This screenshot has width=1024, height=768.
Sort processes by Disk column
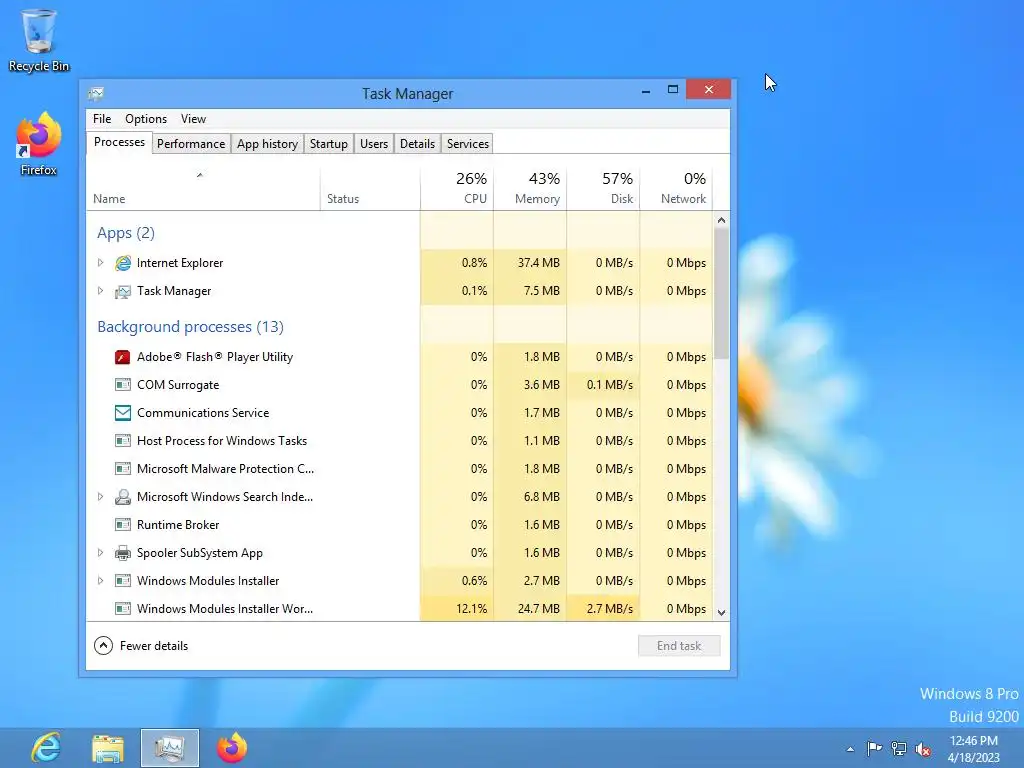tap(603, 189)
